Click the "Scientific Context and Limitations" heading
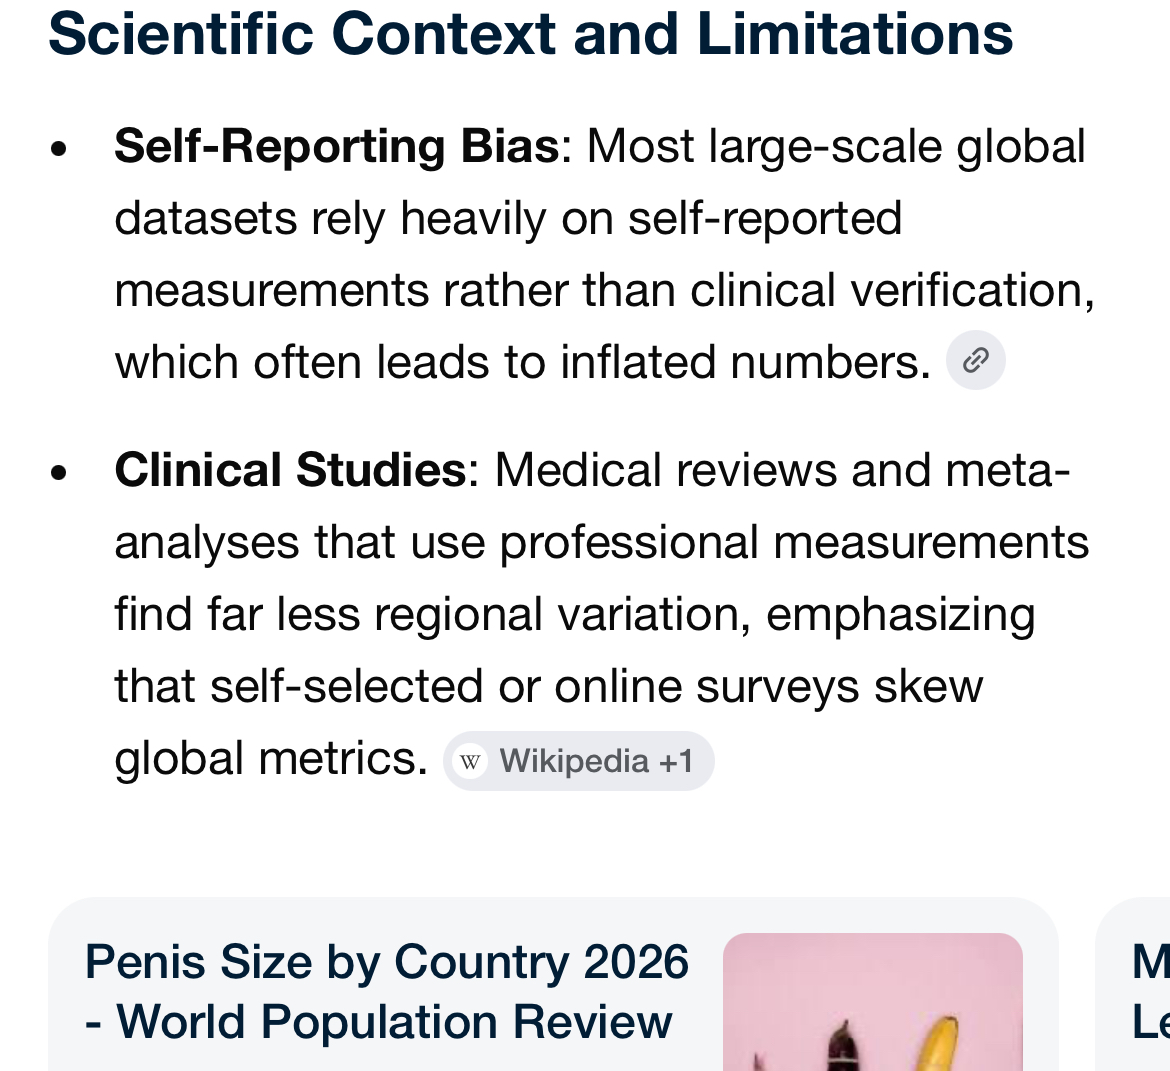This screenshot has width=1170, height=1071. [531, 34]
